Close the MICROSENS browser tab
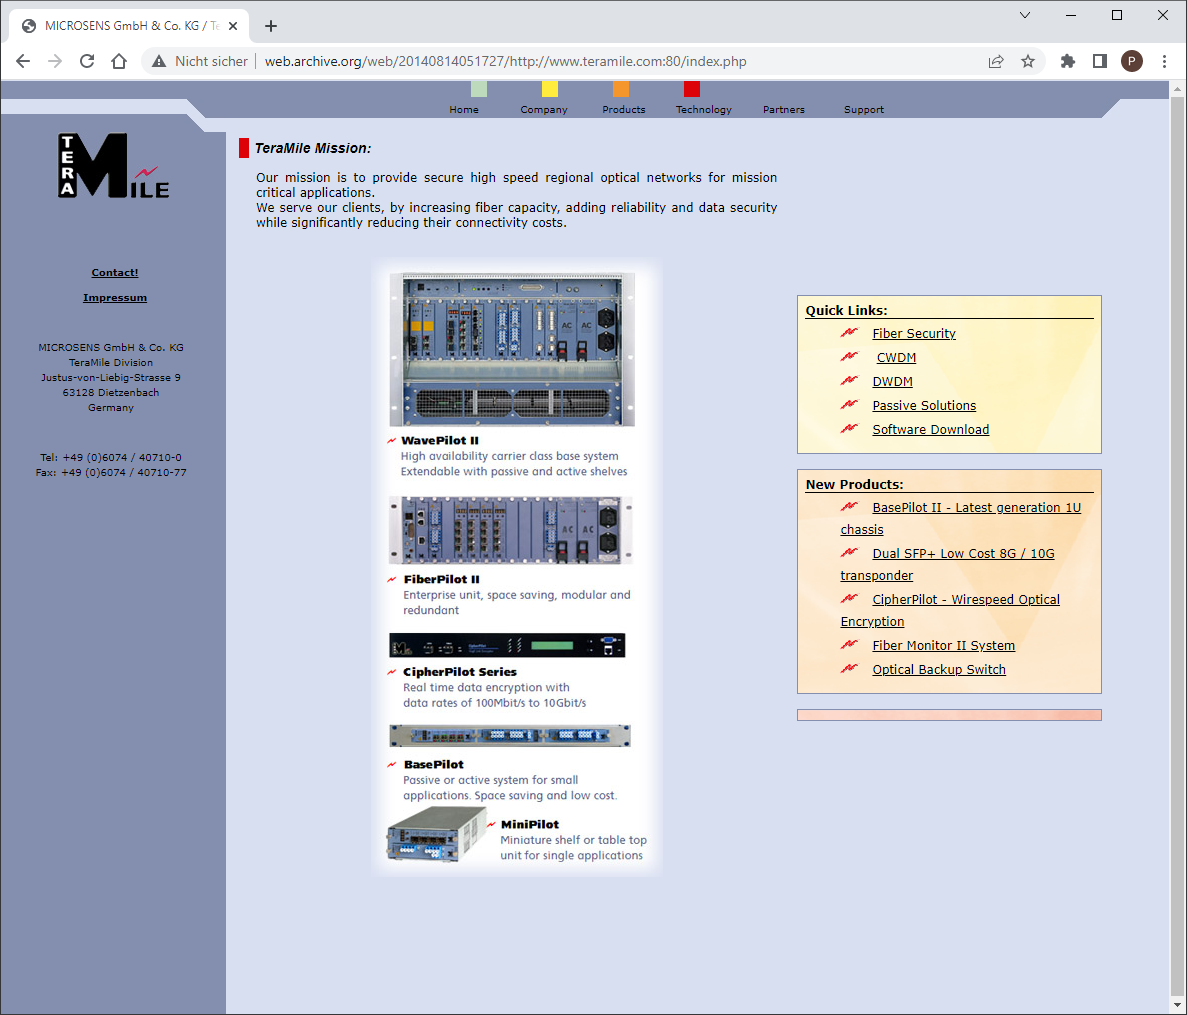1187x1015 pixels. (233, 26)
